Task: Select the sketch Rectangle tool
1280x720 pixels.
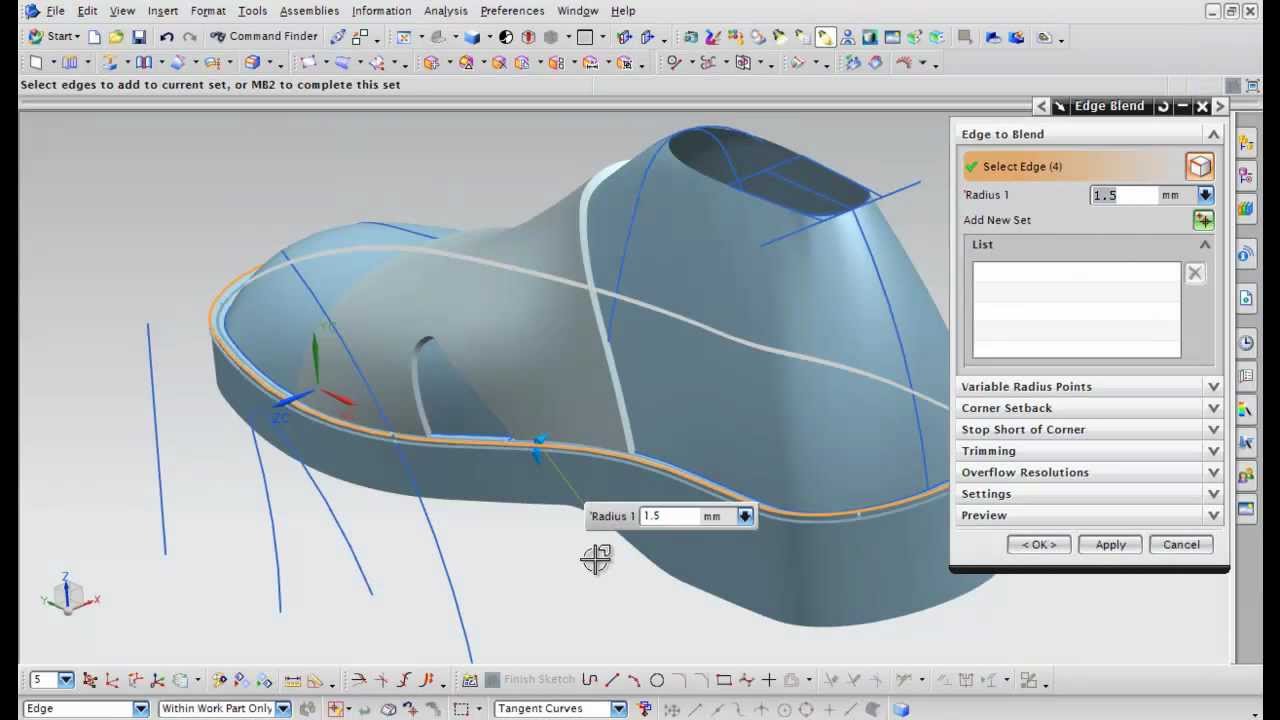Action: coord(724,680)
